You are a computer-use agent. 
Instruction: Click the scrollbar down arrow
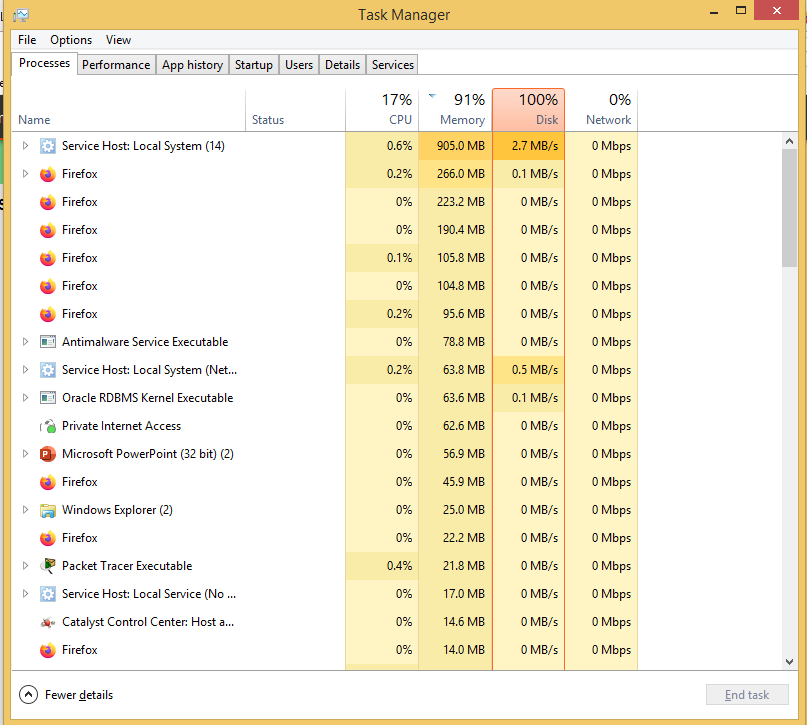pos(790,662)
